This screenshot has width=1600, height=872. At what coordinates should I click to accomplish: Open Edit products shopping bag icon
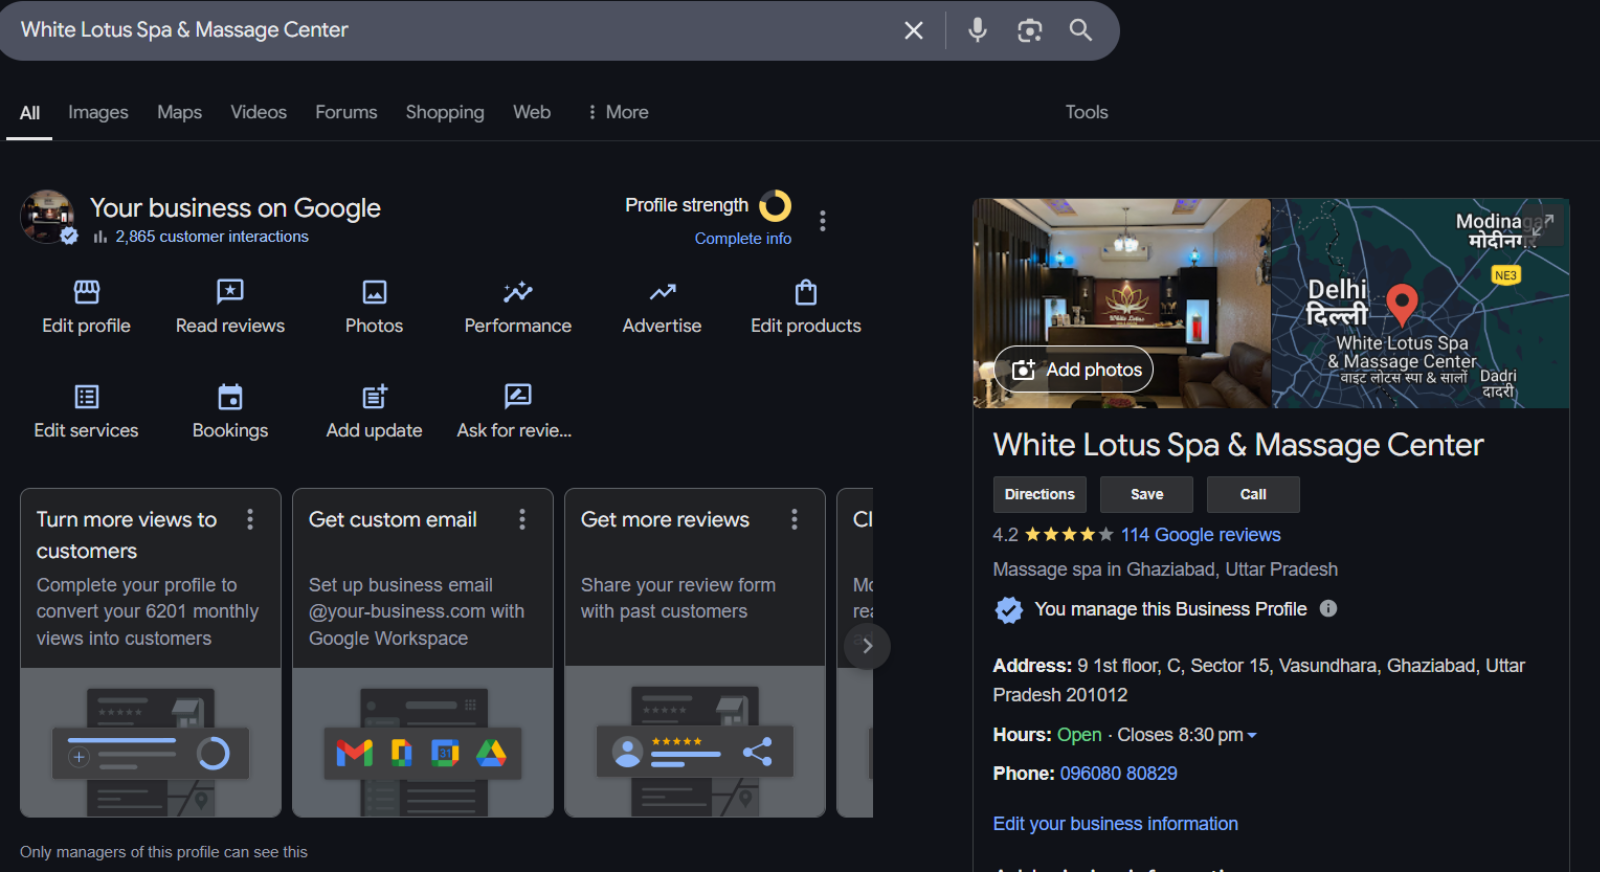805,292
